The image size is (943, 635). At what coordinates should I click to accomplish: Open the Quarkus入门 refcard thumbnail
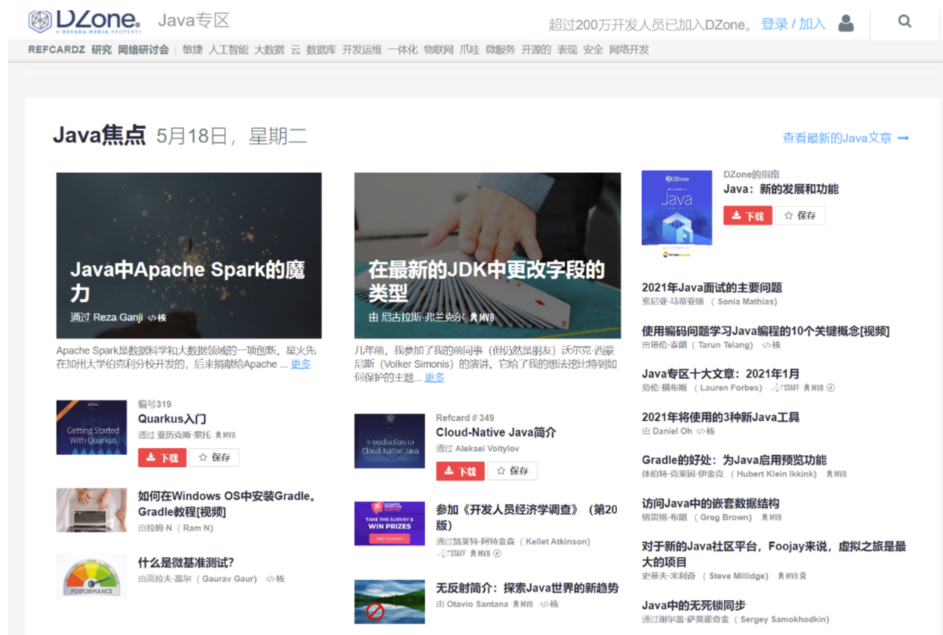pyautogui.click(x=91, y=427)
